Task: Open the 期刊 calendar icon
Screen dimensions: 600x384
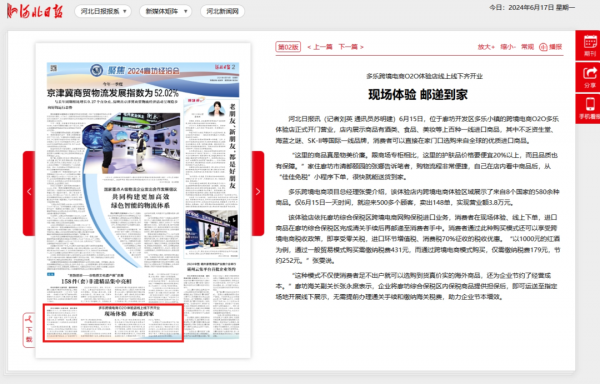Action: (590, 46)
